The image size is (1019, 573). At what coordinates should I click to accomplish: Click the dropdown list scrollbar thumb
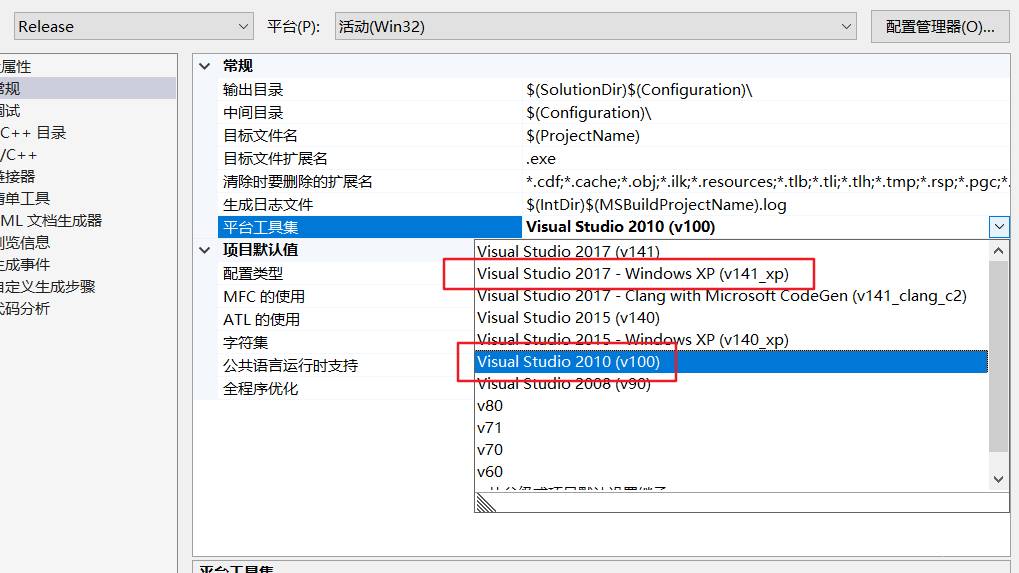point(999,356)
